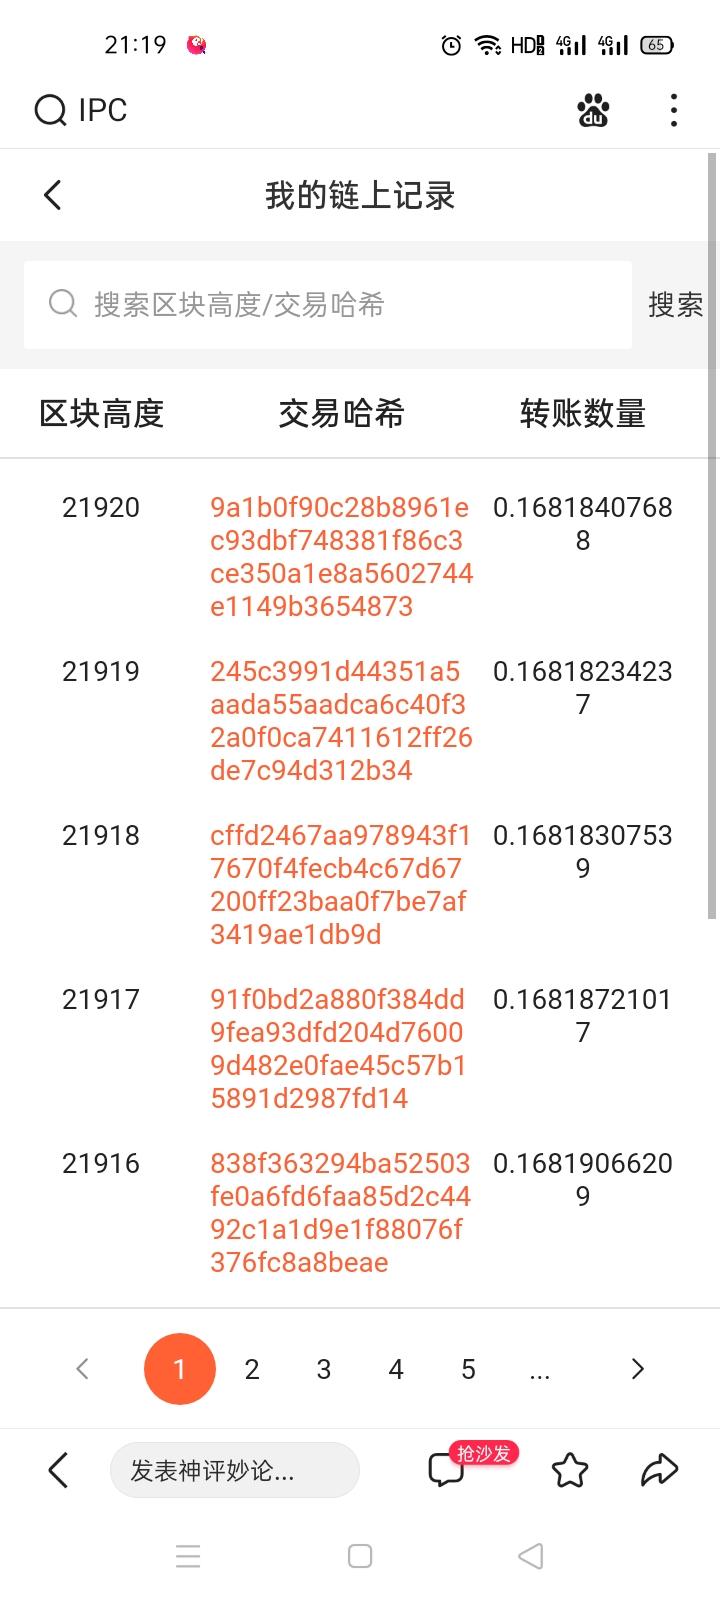This screenshot has width=720, height=1600.
Task: Tap the alarm clock icon in status bar
Action: [x=450, y=44]
